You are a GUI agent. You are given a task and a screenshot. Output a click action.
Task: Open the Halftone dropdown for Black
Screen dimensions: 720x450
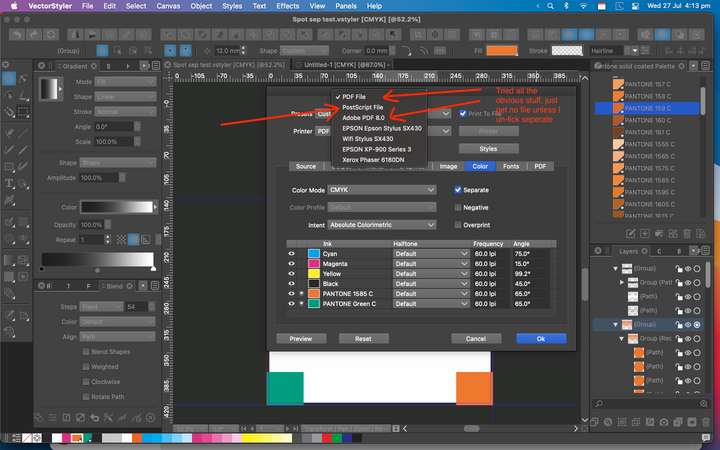click(x=431, y=284)
